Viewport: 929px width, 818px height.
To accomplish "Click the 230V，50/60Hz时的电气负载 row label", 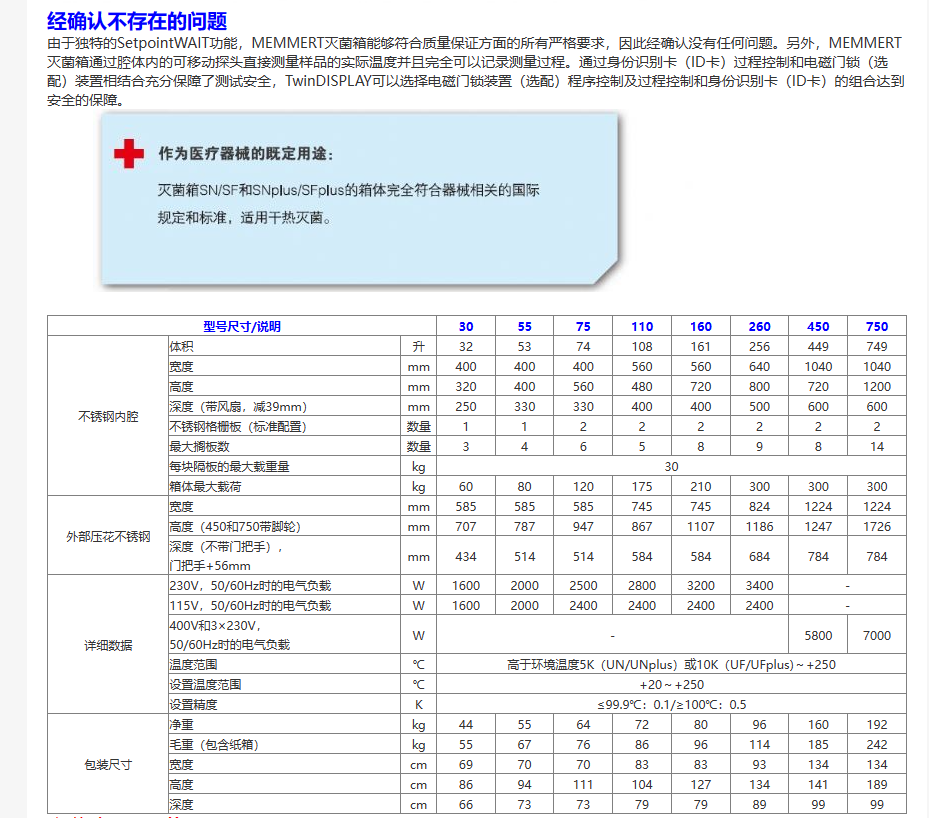I will (250, 586).
